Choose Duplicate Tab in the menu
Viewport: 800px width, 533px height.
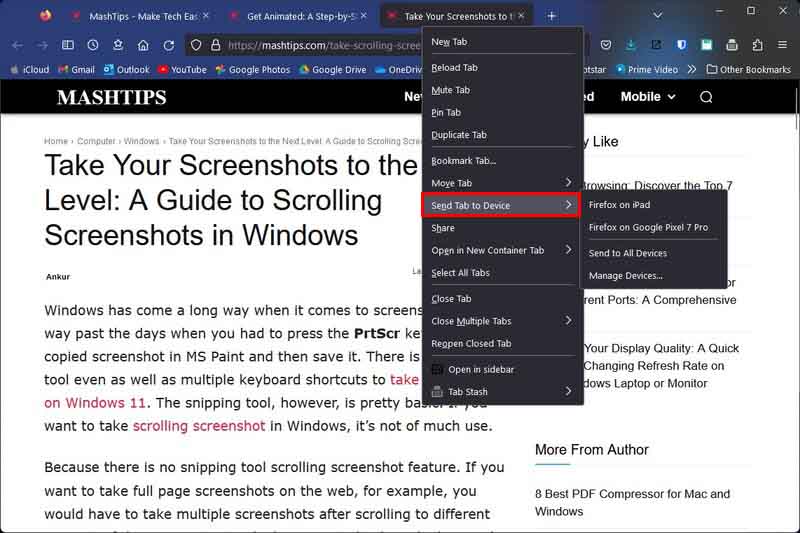[x=503, y=135]
